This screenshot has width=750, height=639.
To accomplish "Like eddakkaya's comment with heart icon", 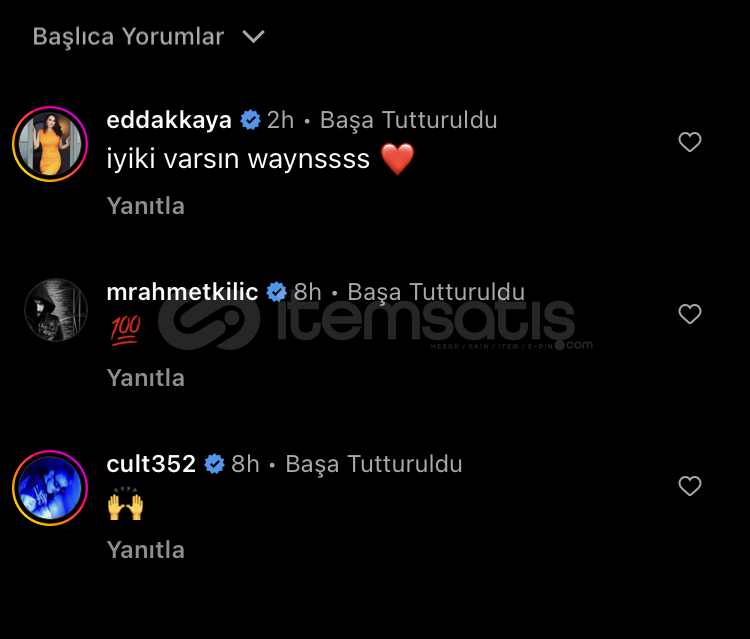I will (x=690, y=142).
